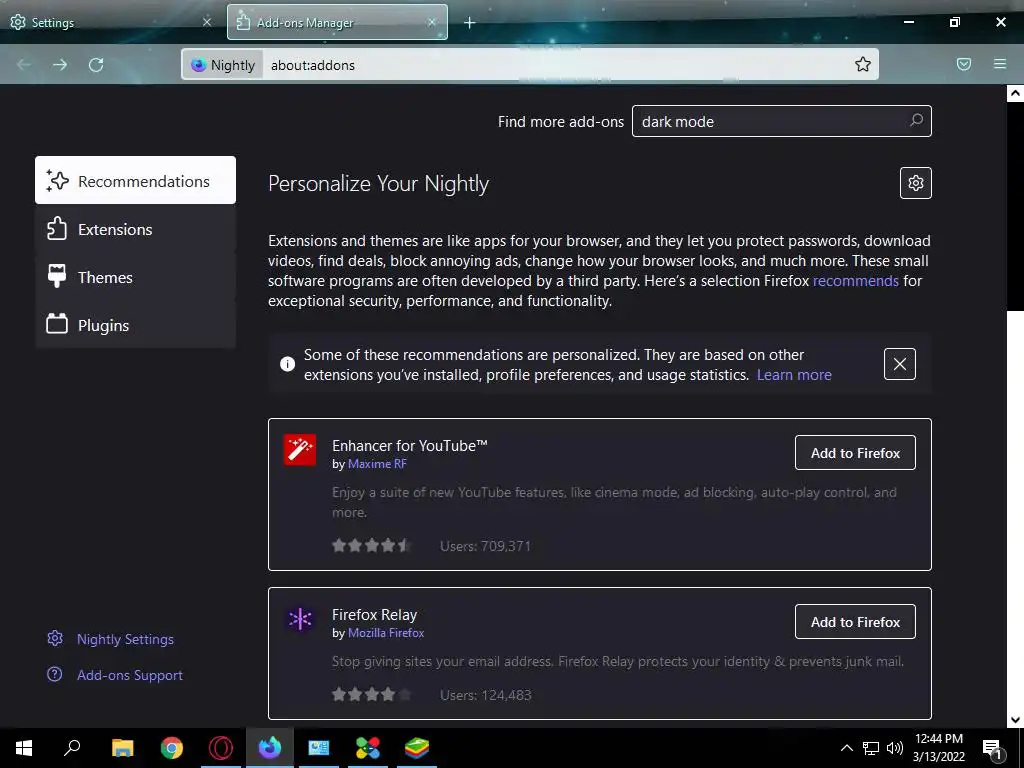This screenshot has width=1024, height=768.
Task: Open the Extensions category
Action: click(x=135, y=229)
